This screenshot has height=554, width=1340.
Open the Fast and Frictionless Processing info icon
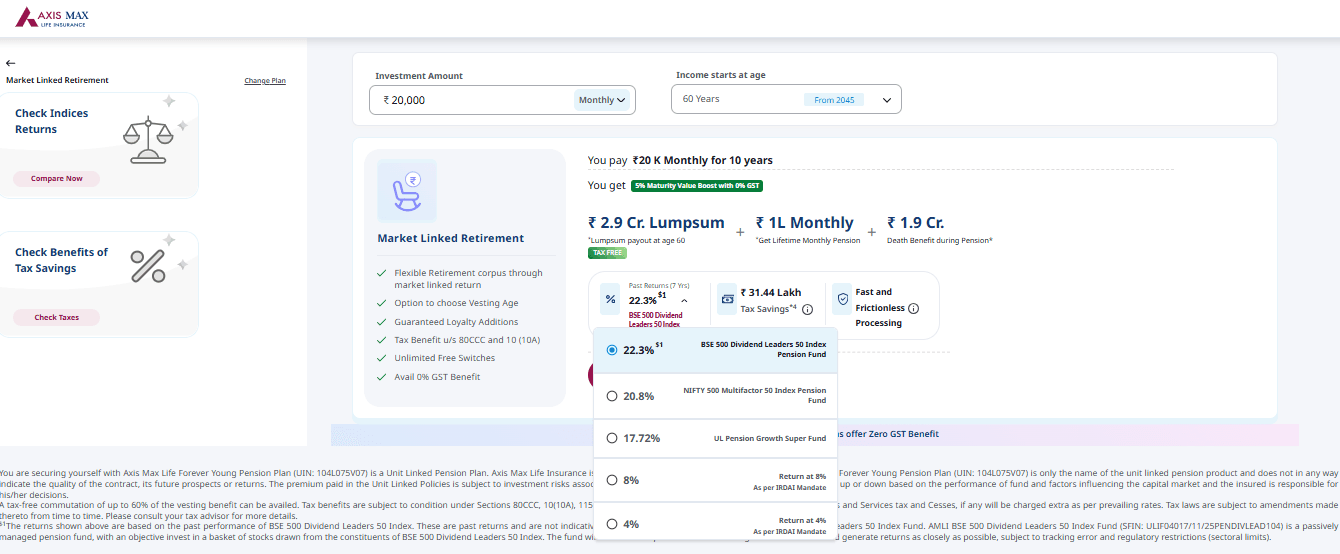click(x=913, y=308)
